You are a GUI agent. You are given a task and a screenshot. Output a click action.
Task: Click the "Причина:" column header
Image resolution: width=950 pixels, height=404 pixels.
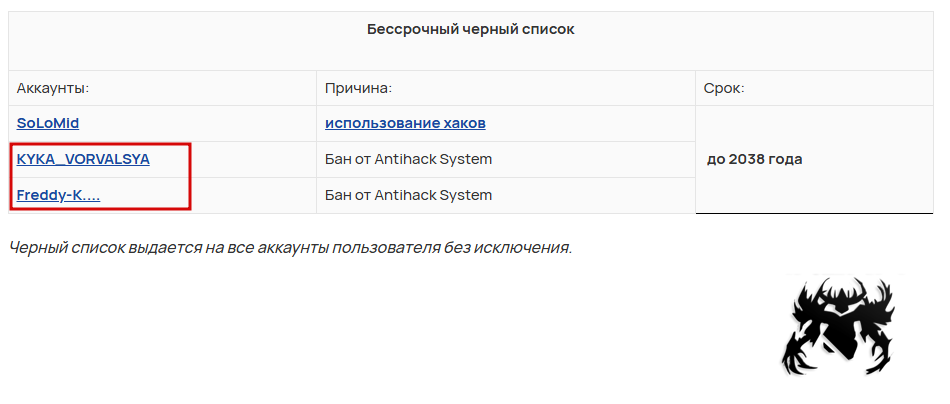(358, 88)
